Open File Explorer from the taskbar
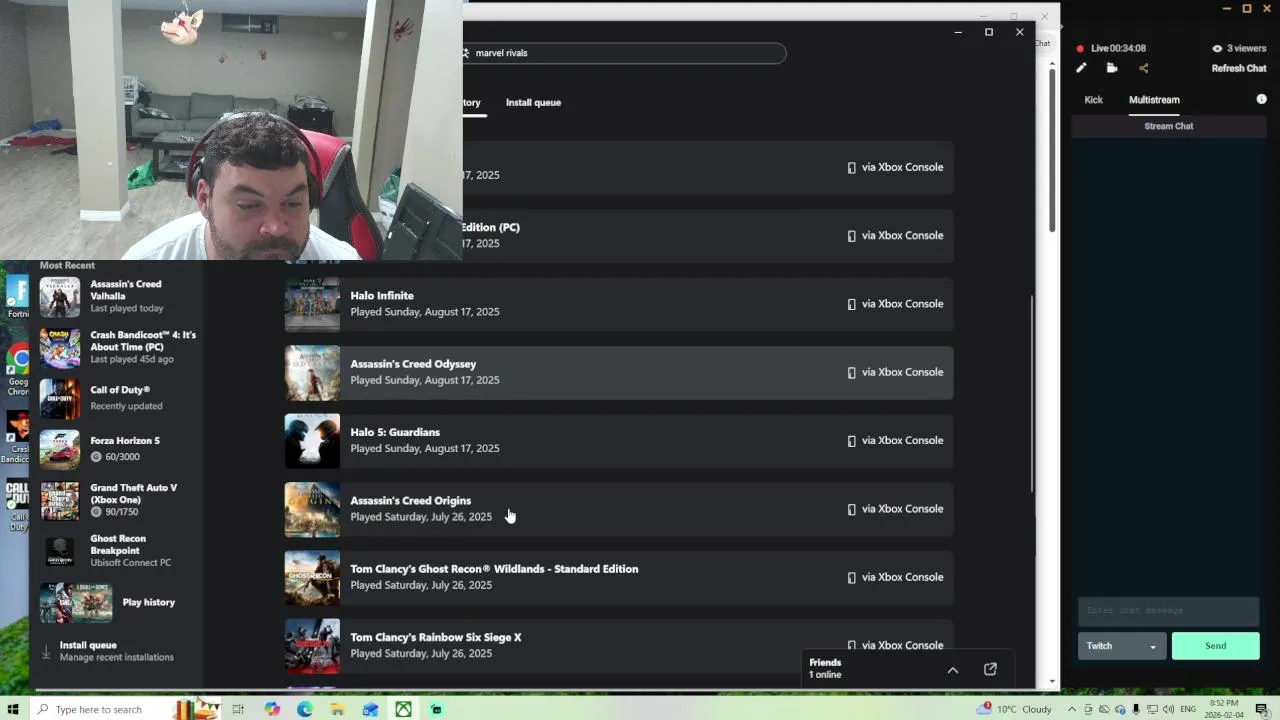Screen dimensions: 1280x720 point(338,709)
